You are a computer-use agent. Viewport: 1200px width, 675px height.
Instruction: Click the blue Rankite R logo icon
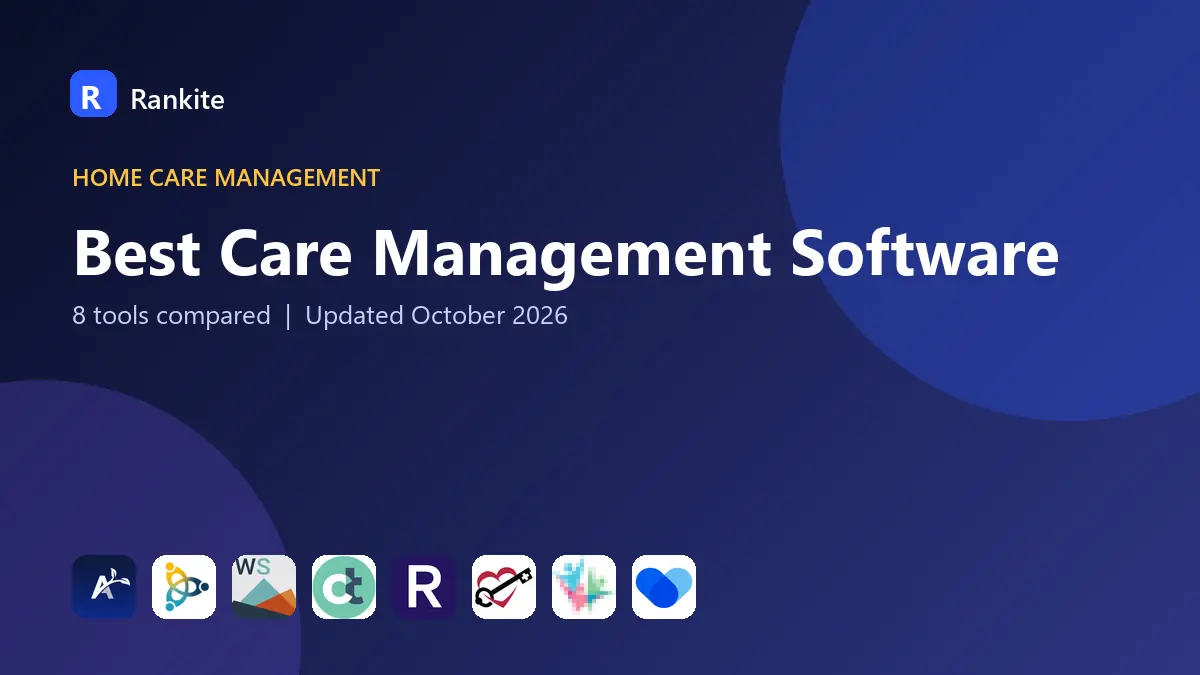point(93,94)
